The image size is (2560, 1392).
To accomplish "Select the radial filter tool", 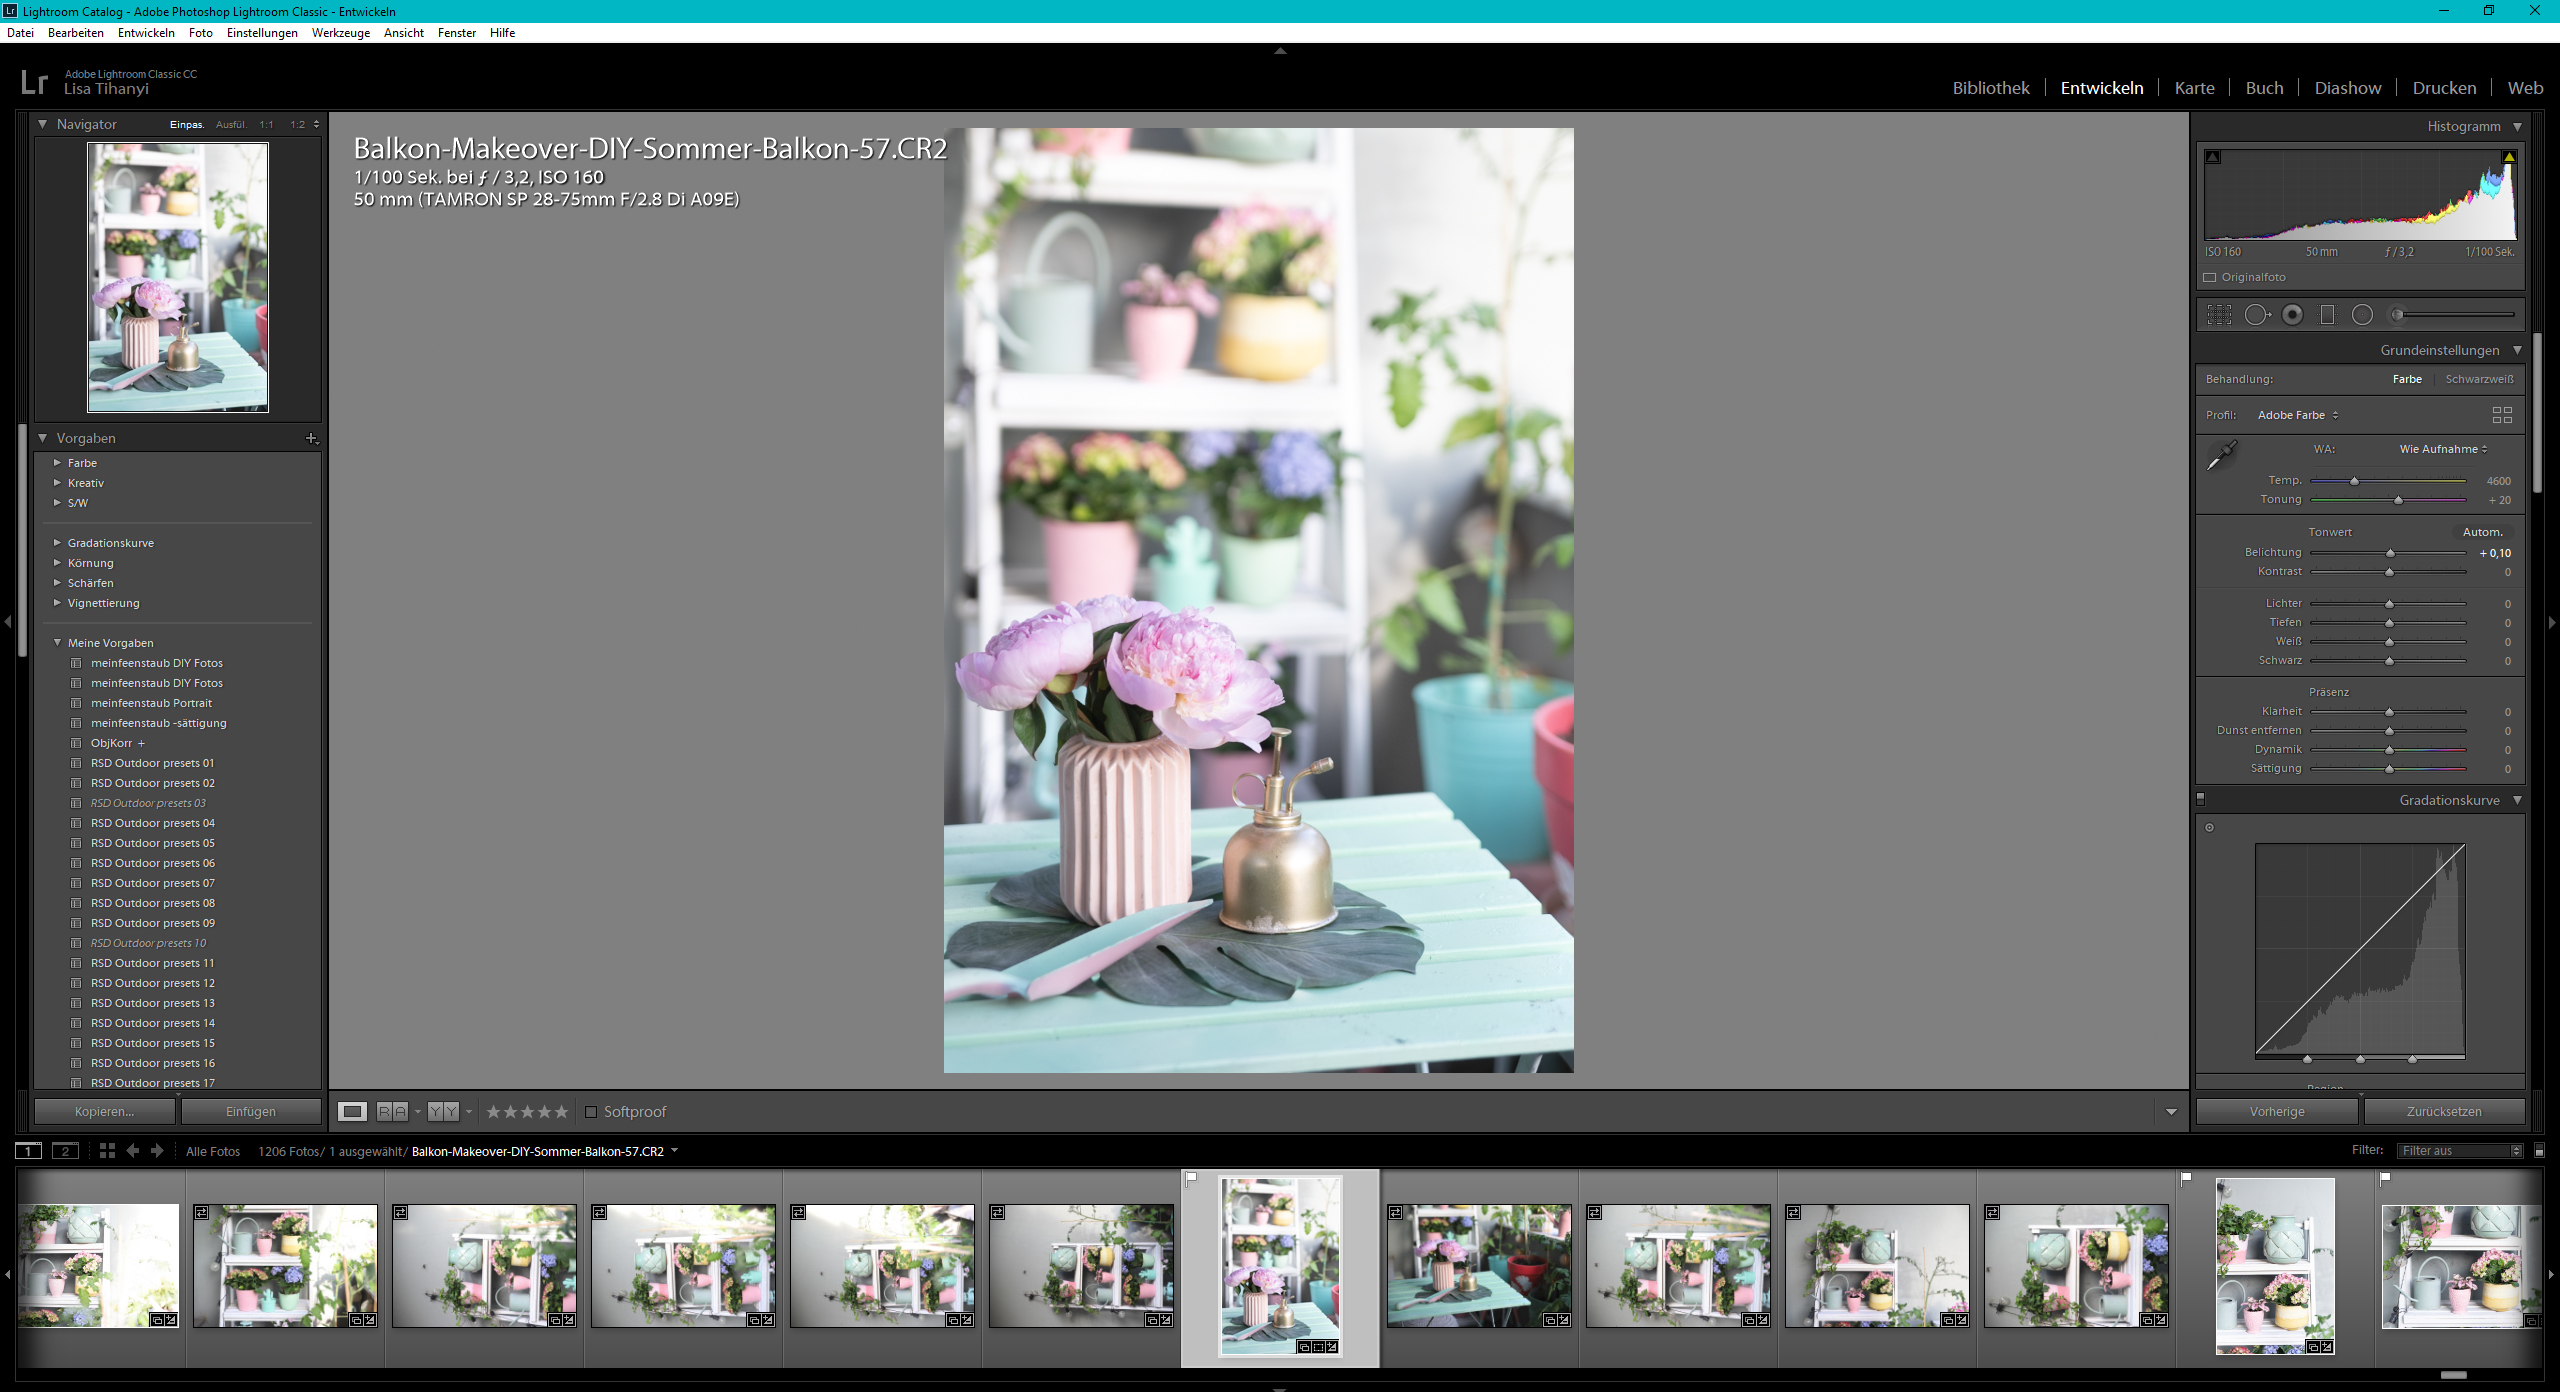I will click(x=2362, y=315).
